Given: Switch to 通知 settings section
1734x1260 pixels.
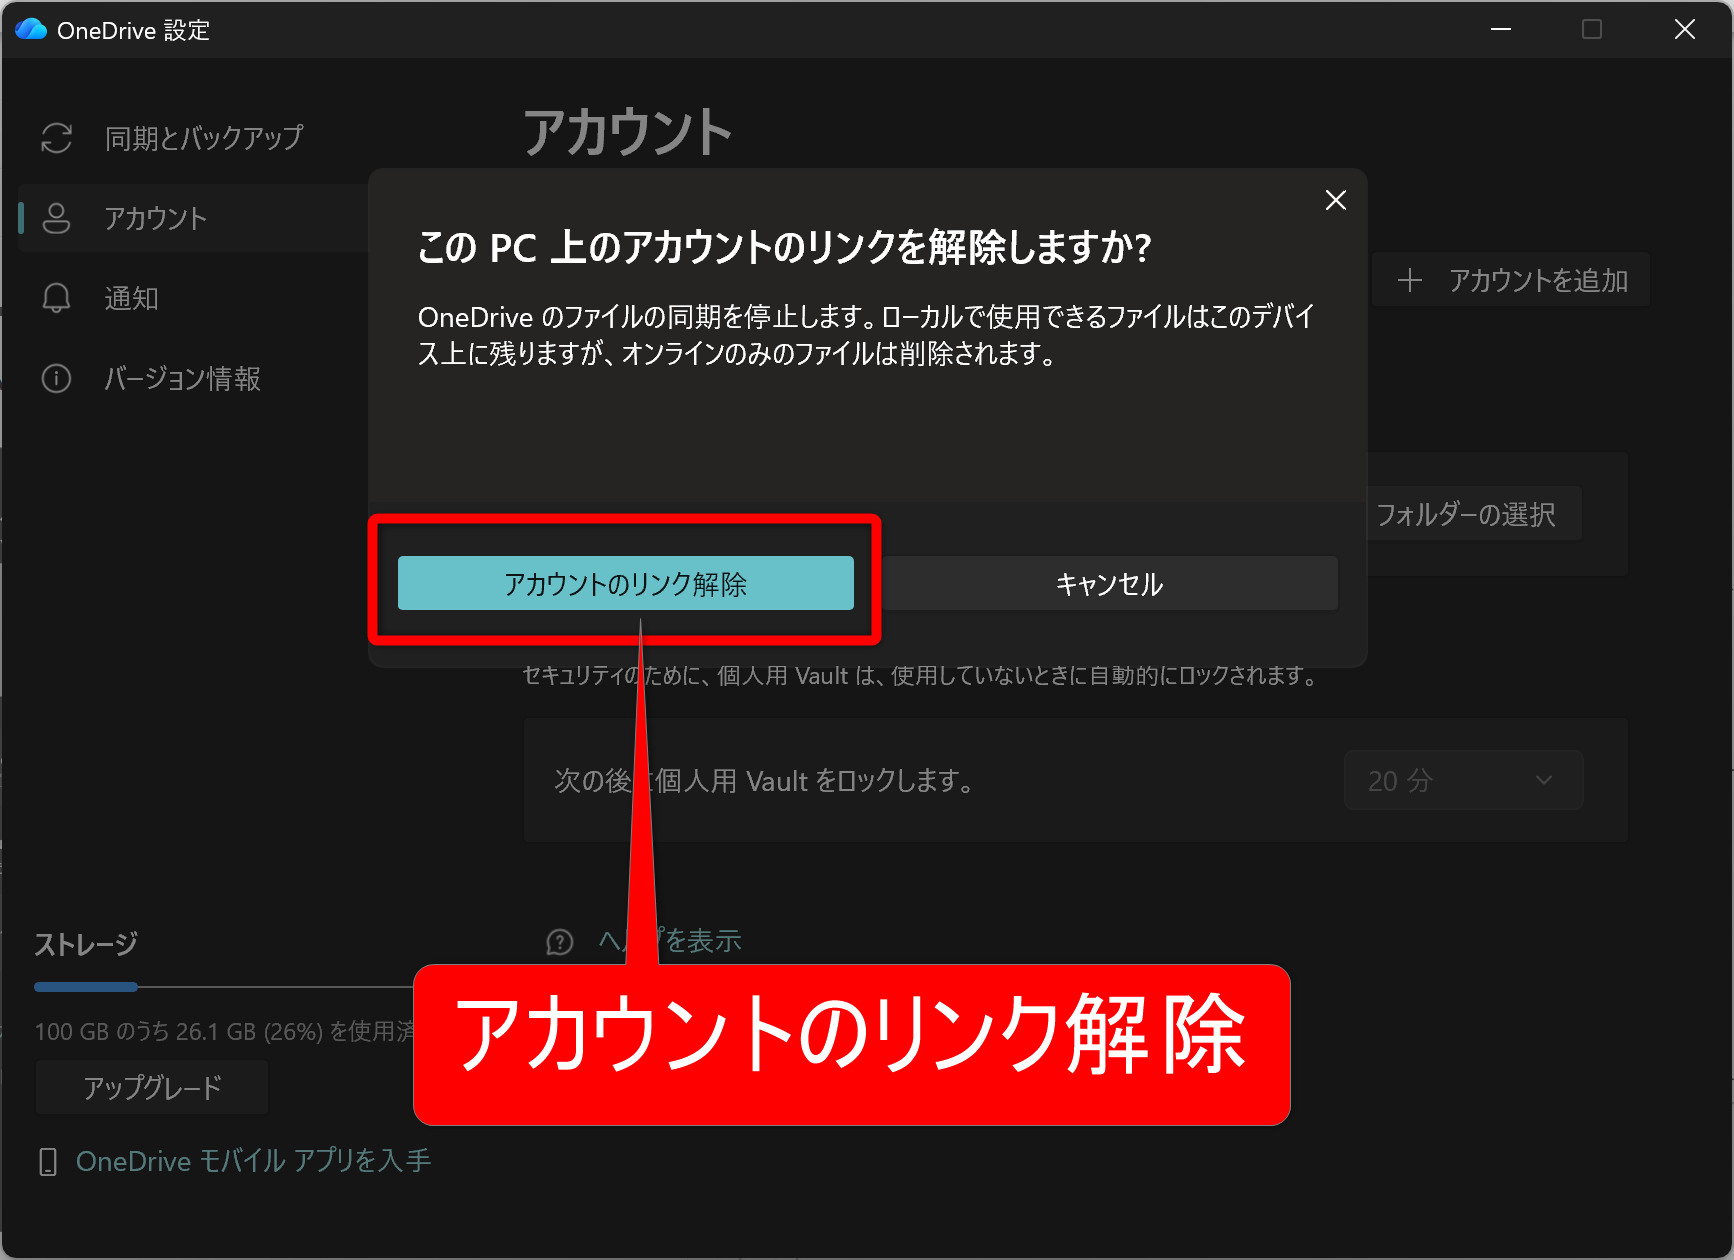Looking at the screenshot, I should coord(131,298).
